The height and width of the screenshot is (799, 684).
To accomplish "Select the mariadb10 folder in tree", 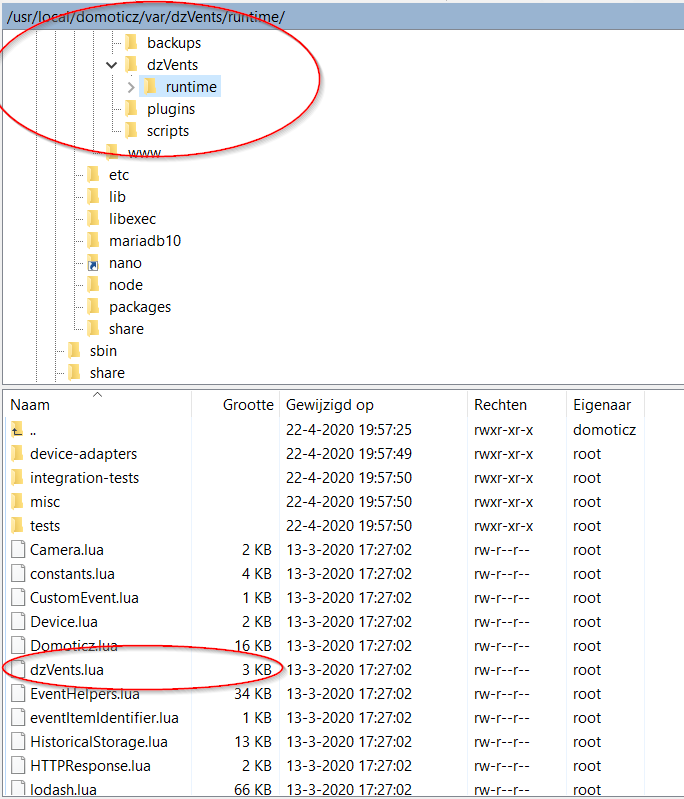I will [145, 241].
